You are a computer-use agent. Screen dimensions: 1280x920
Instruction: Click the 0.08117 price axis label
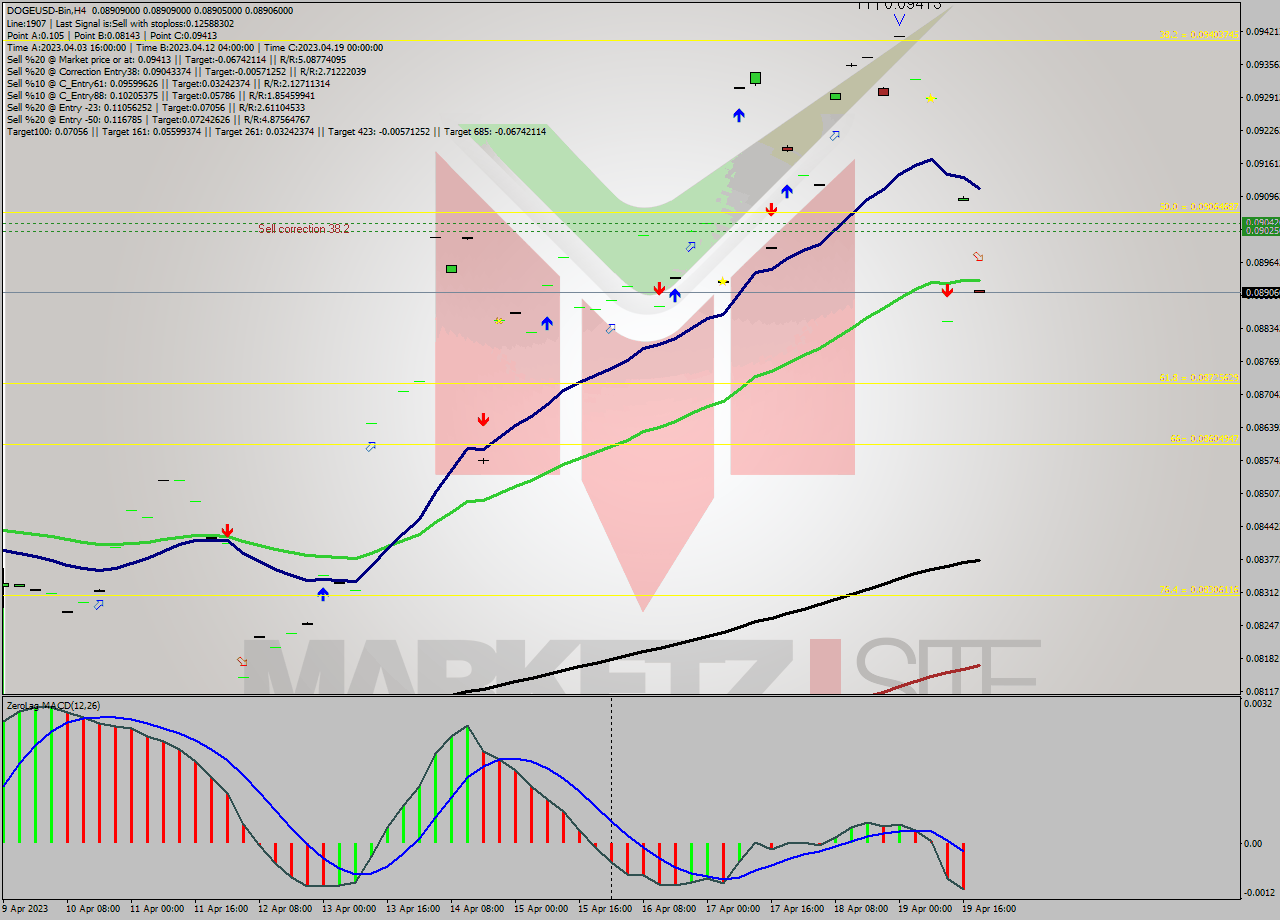1263,691
